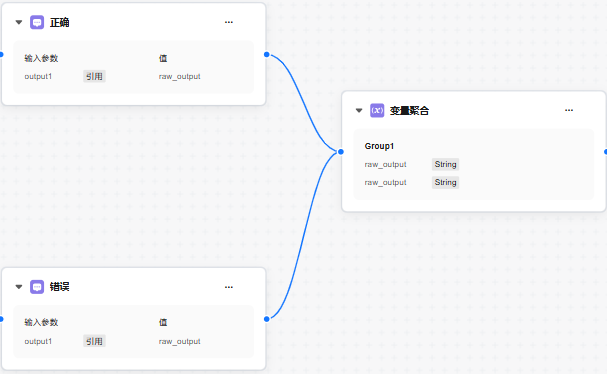Screen dimensions: 607x374
Task: Click the second String type tag
Action: (x=445, y=182)
